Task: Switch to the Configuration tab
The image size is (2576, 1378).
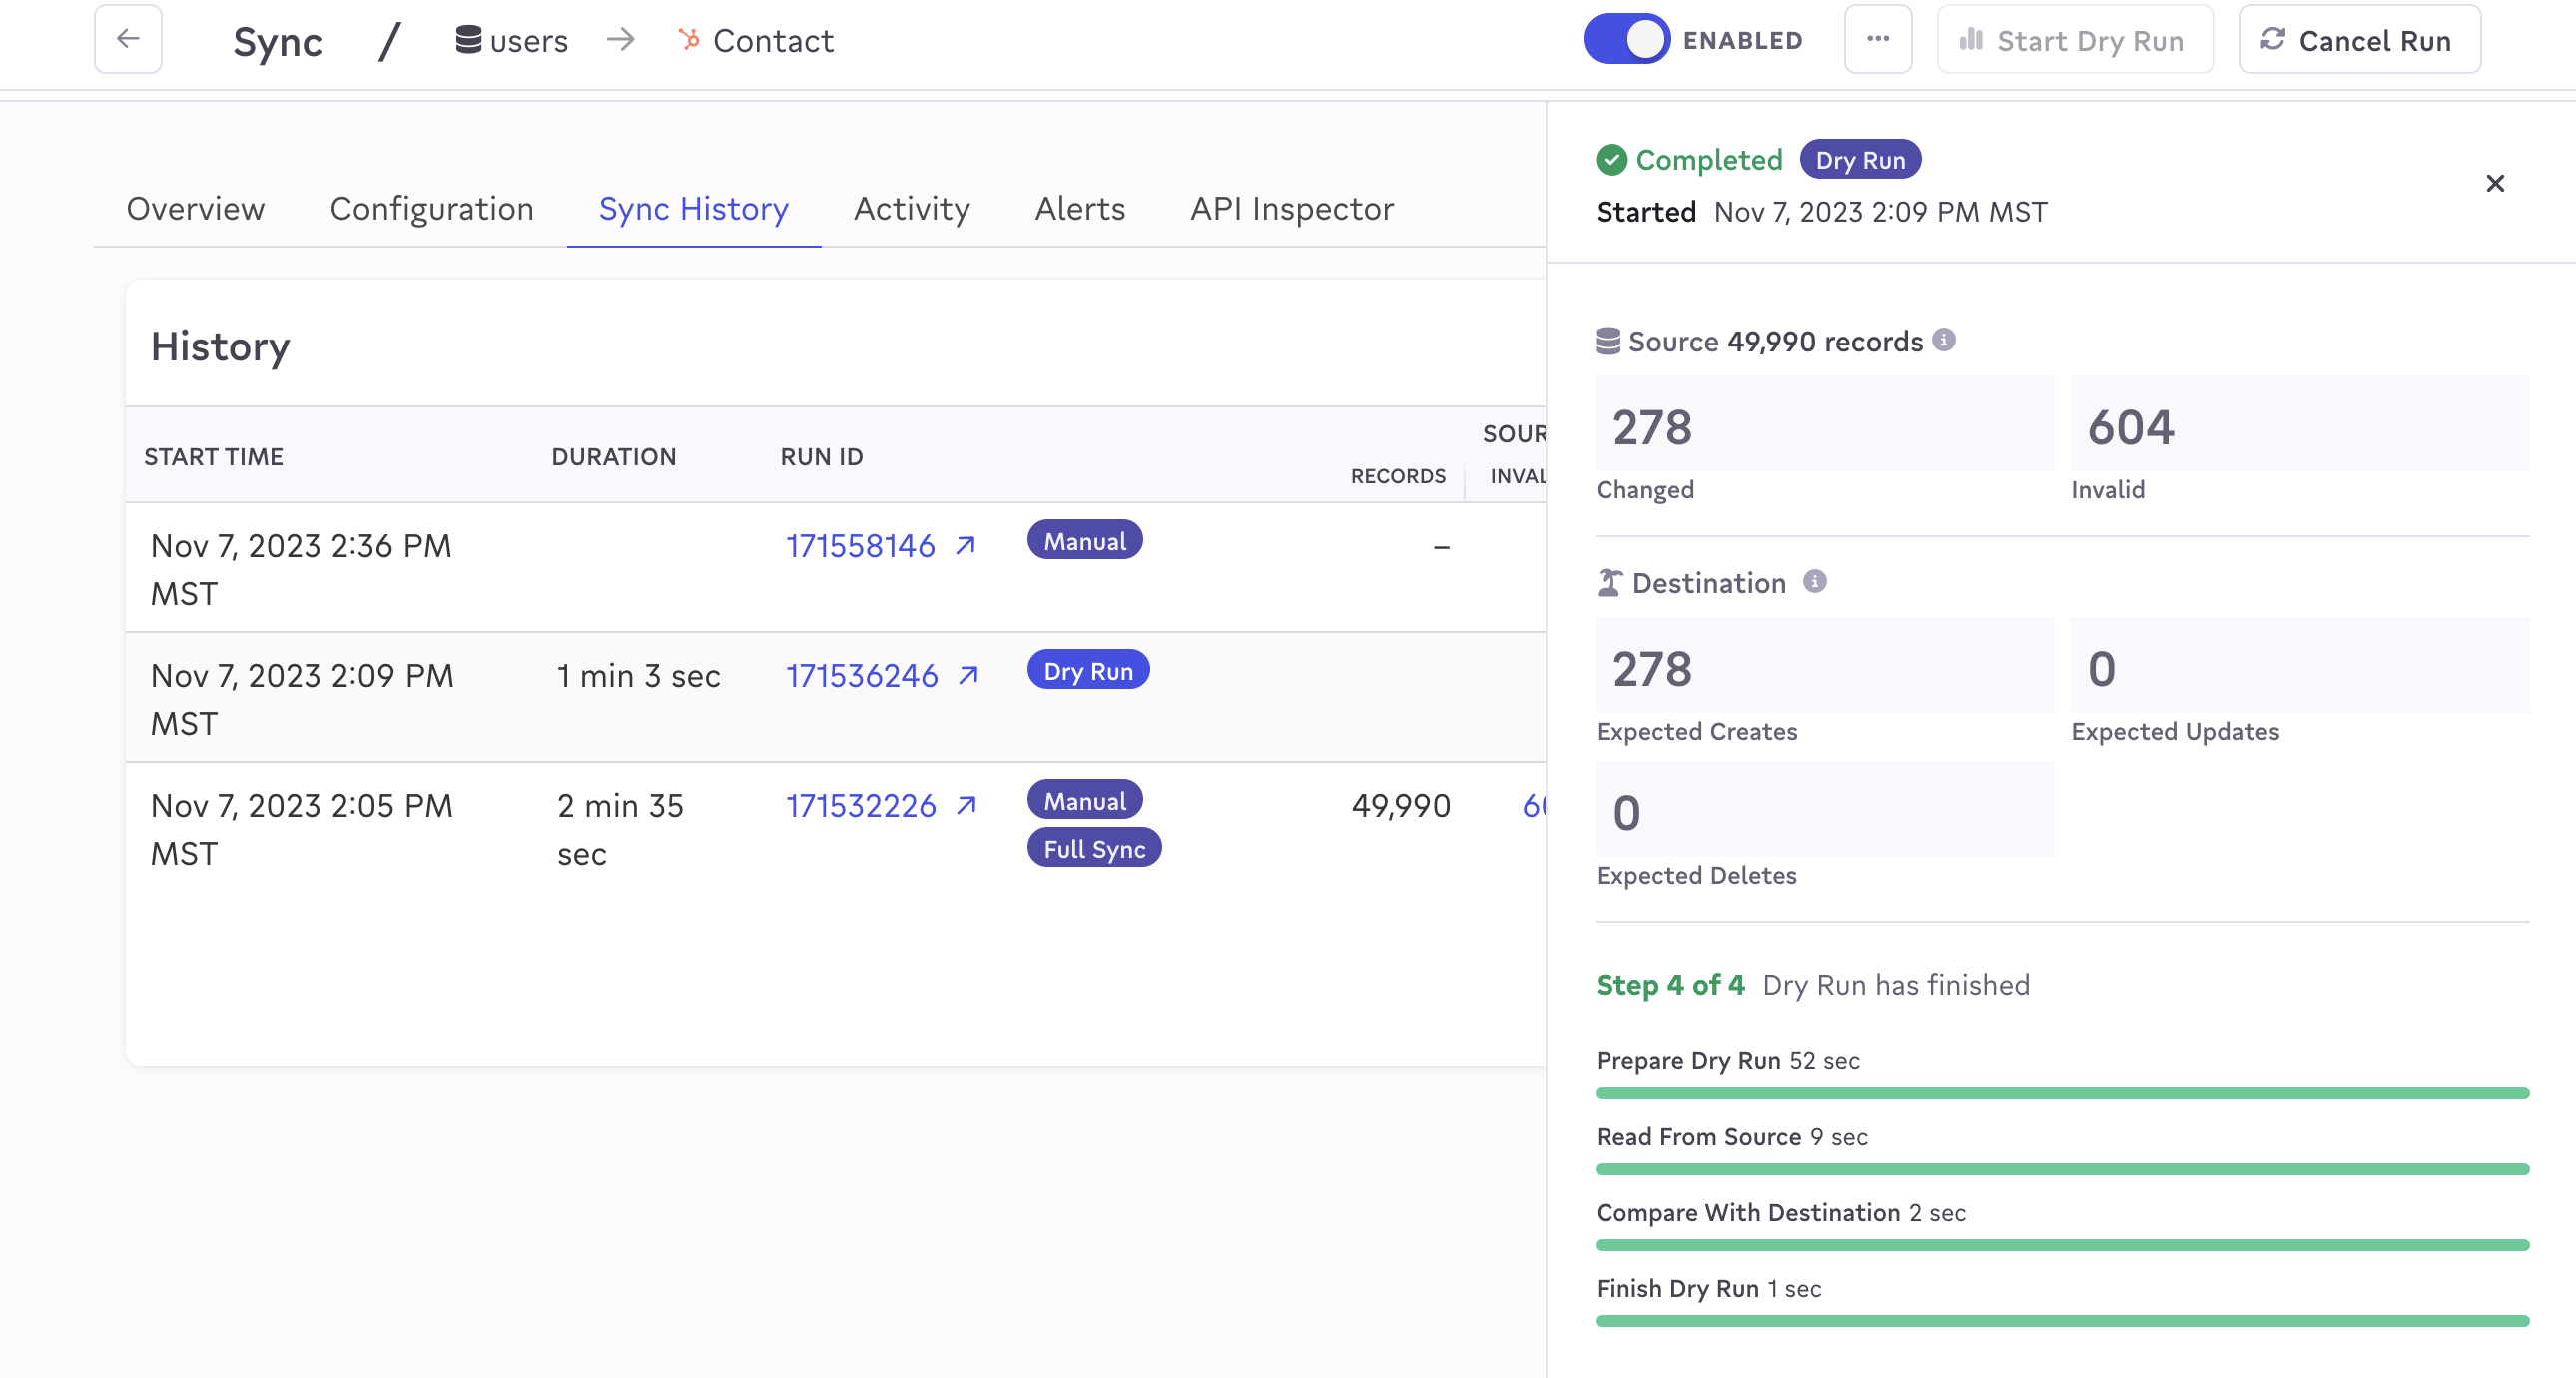Action: (431, 209)
